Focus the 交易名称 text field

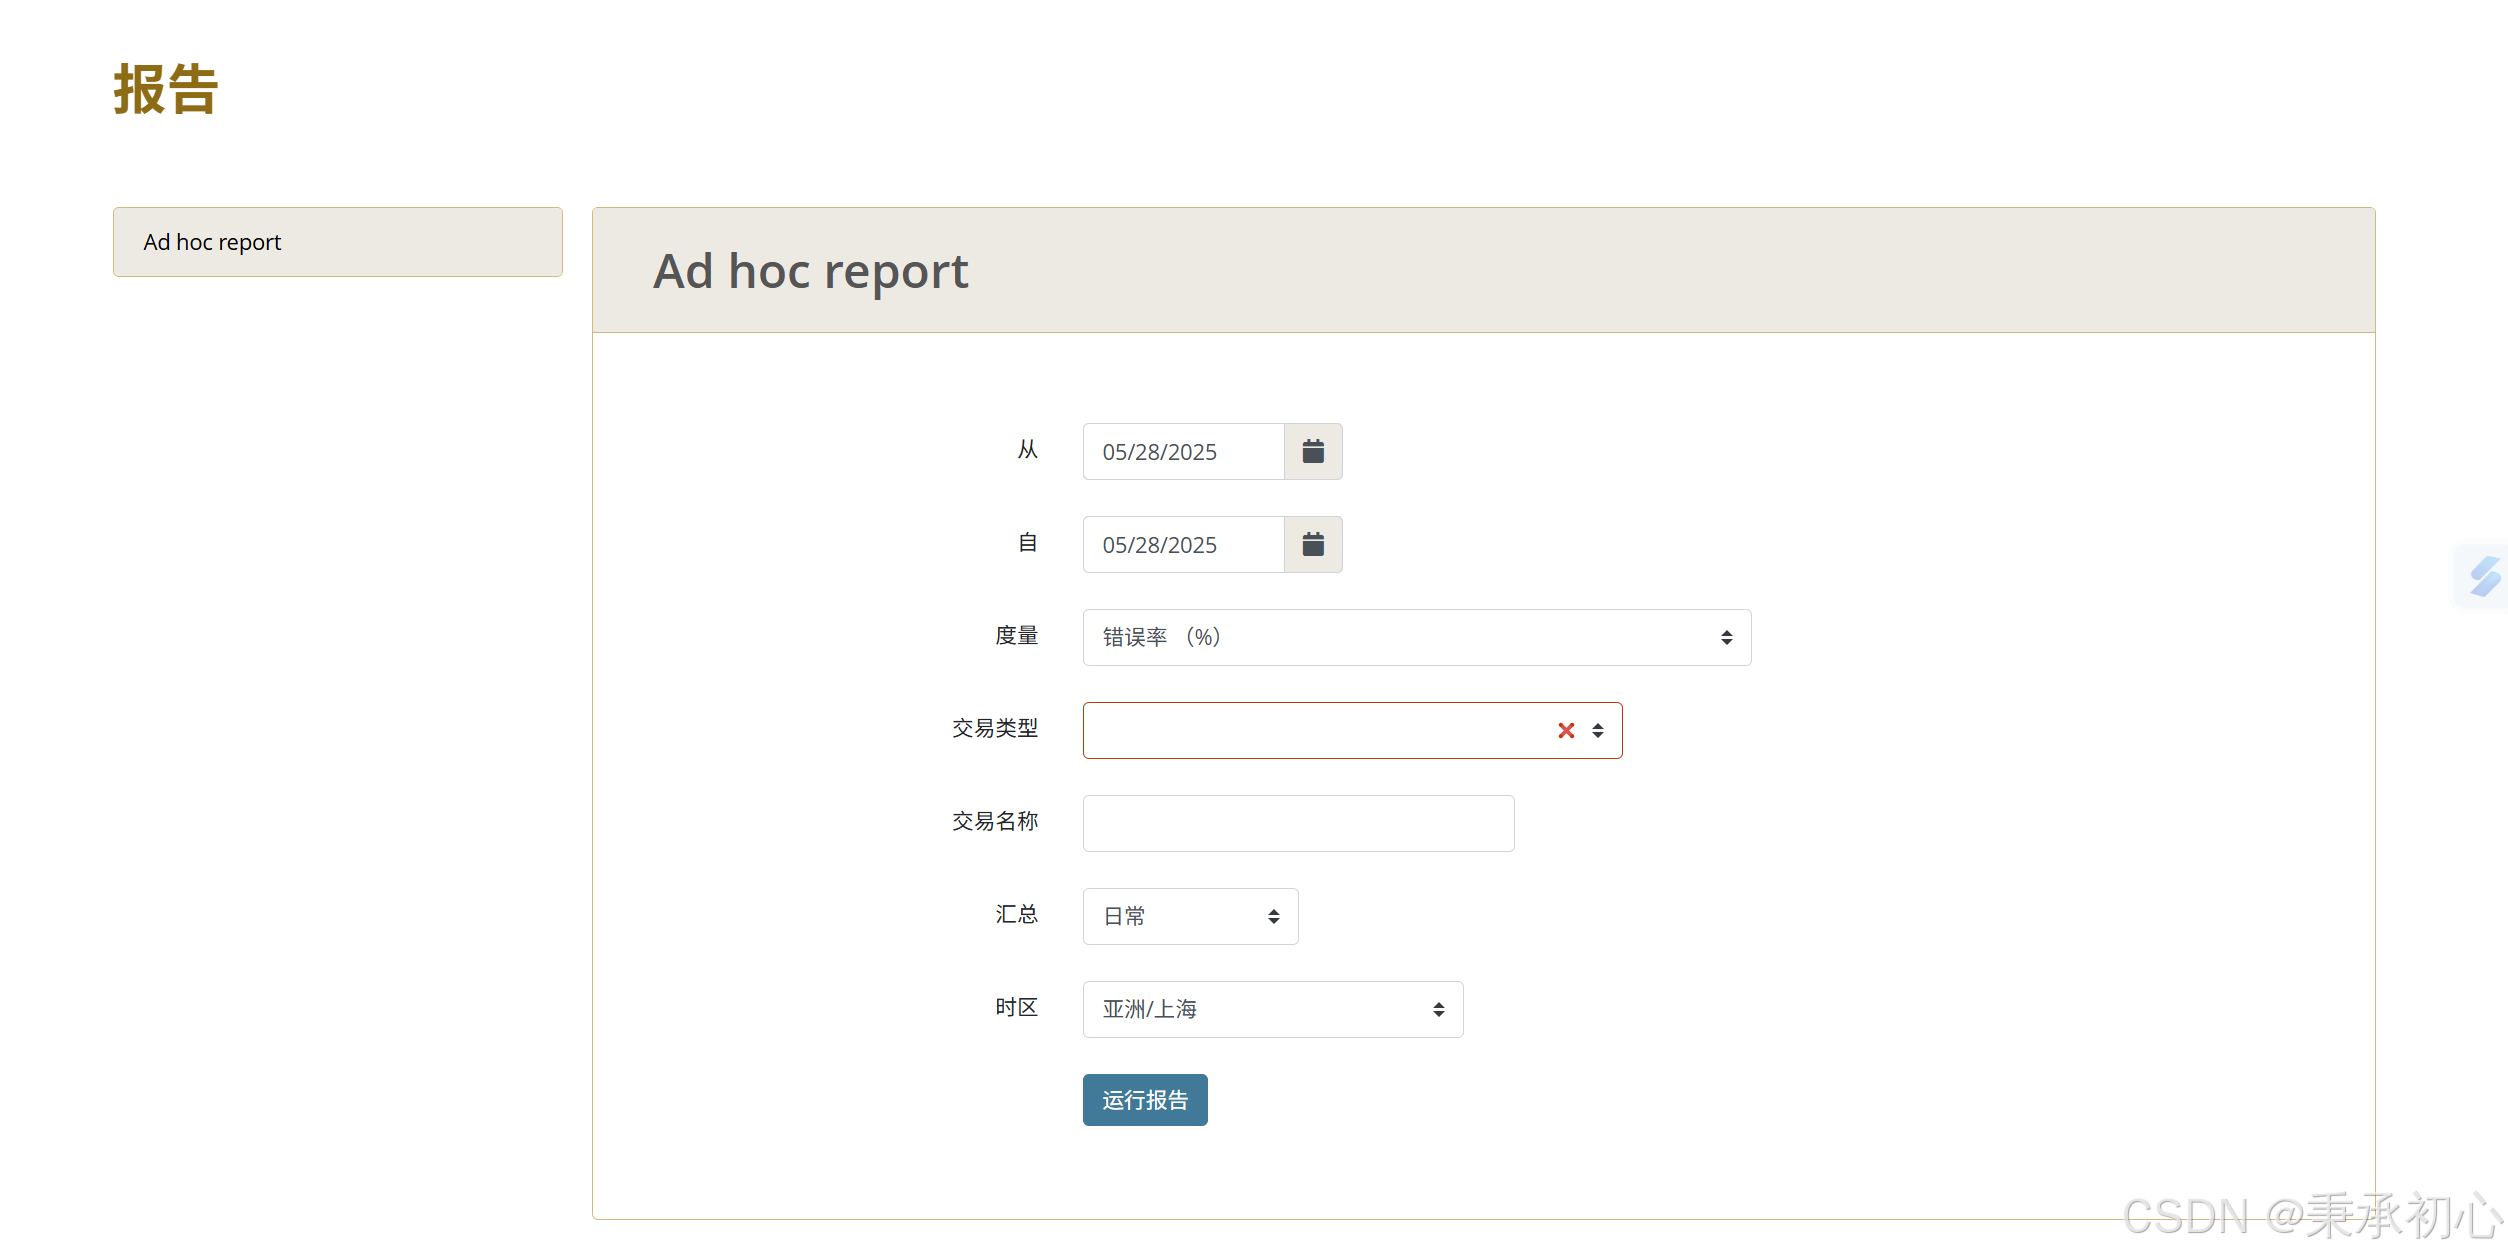[x=1297, y=824]
